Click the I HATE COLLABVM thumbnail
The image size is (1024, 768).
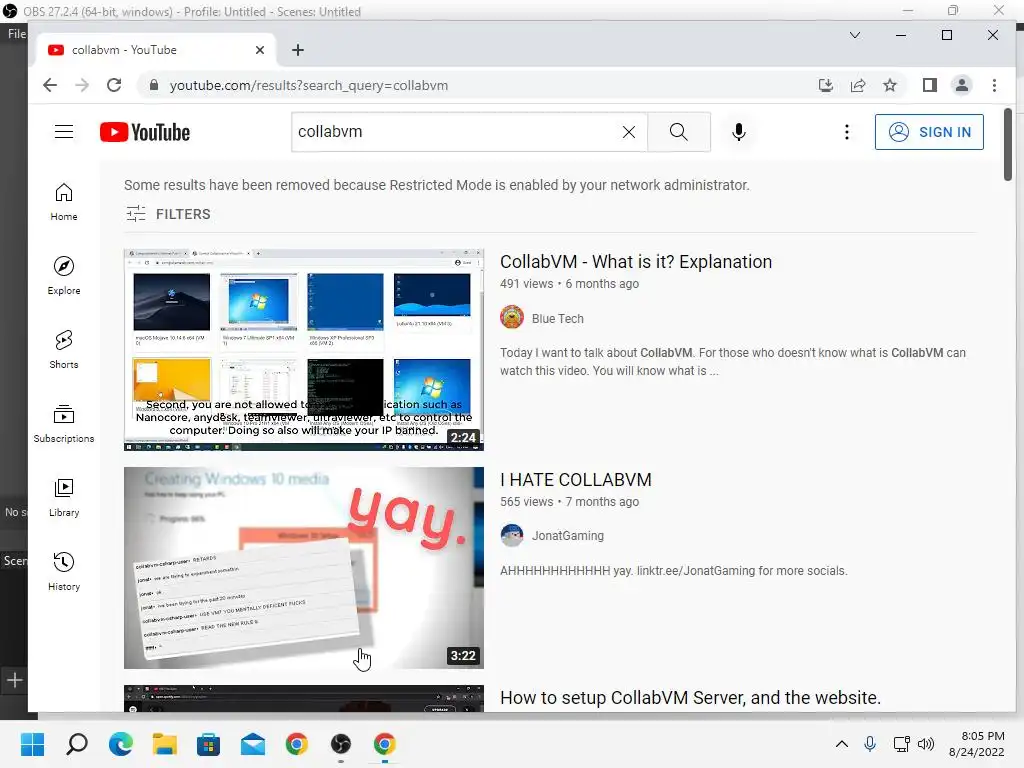pyautogui.click(x=304, y=568)
